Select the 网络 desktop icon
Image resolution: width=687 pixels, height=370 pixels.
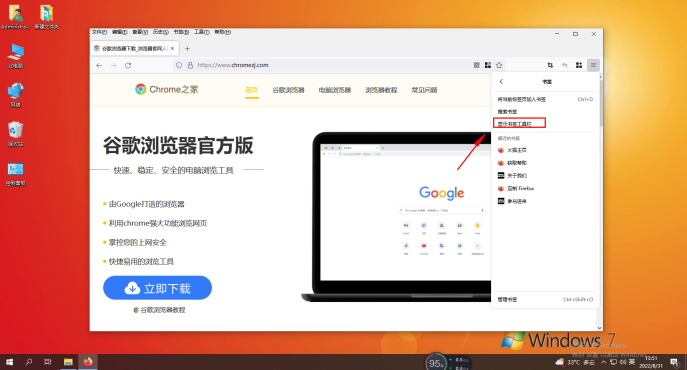click(x=15, y=95)
